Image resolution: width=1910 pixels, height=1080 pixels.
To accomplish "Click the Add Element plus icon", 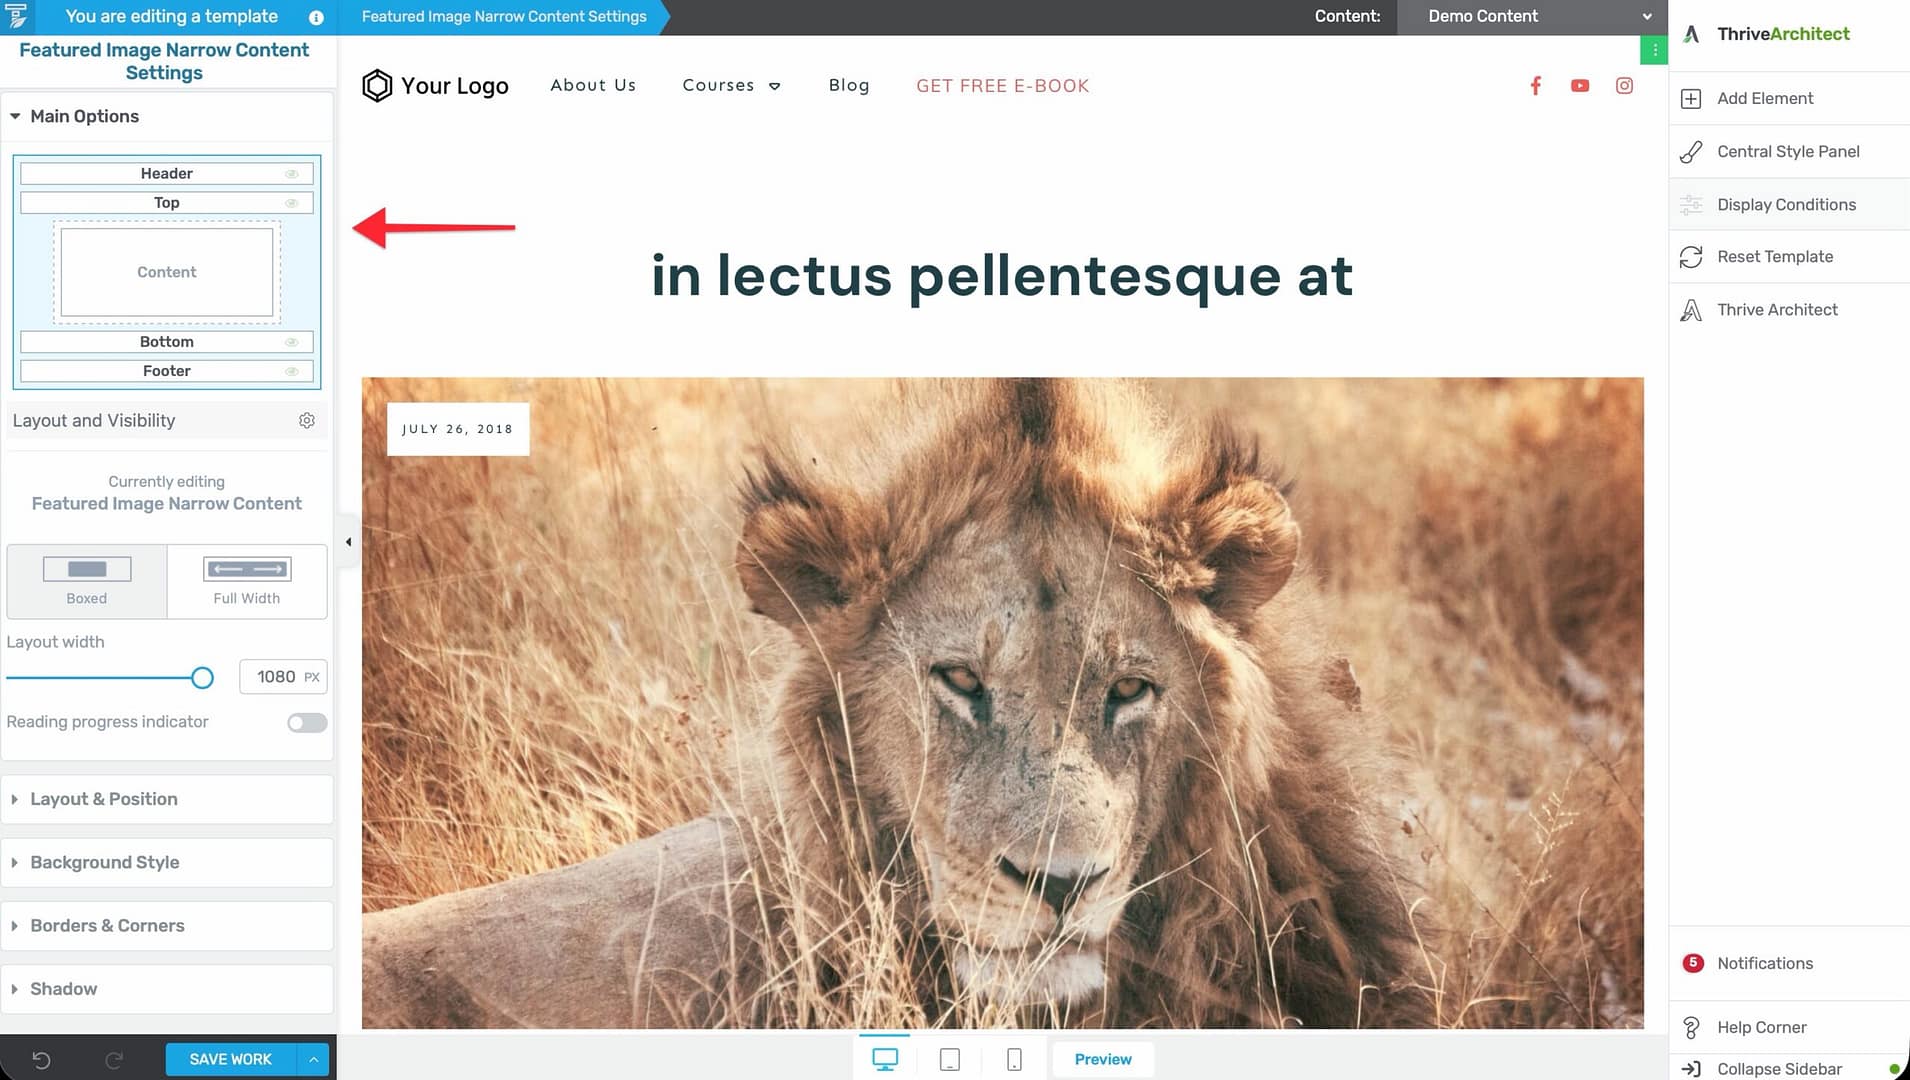I will coord(1691,98).
